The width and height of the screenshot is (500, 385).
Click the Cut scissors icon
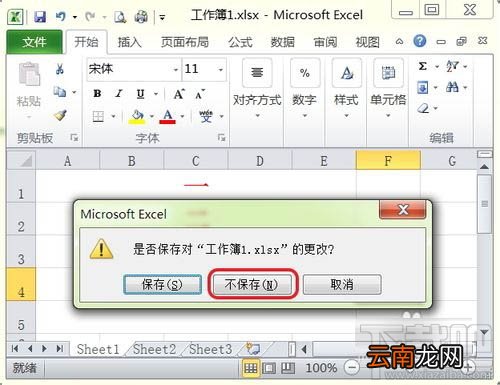(x=60, y=69)
